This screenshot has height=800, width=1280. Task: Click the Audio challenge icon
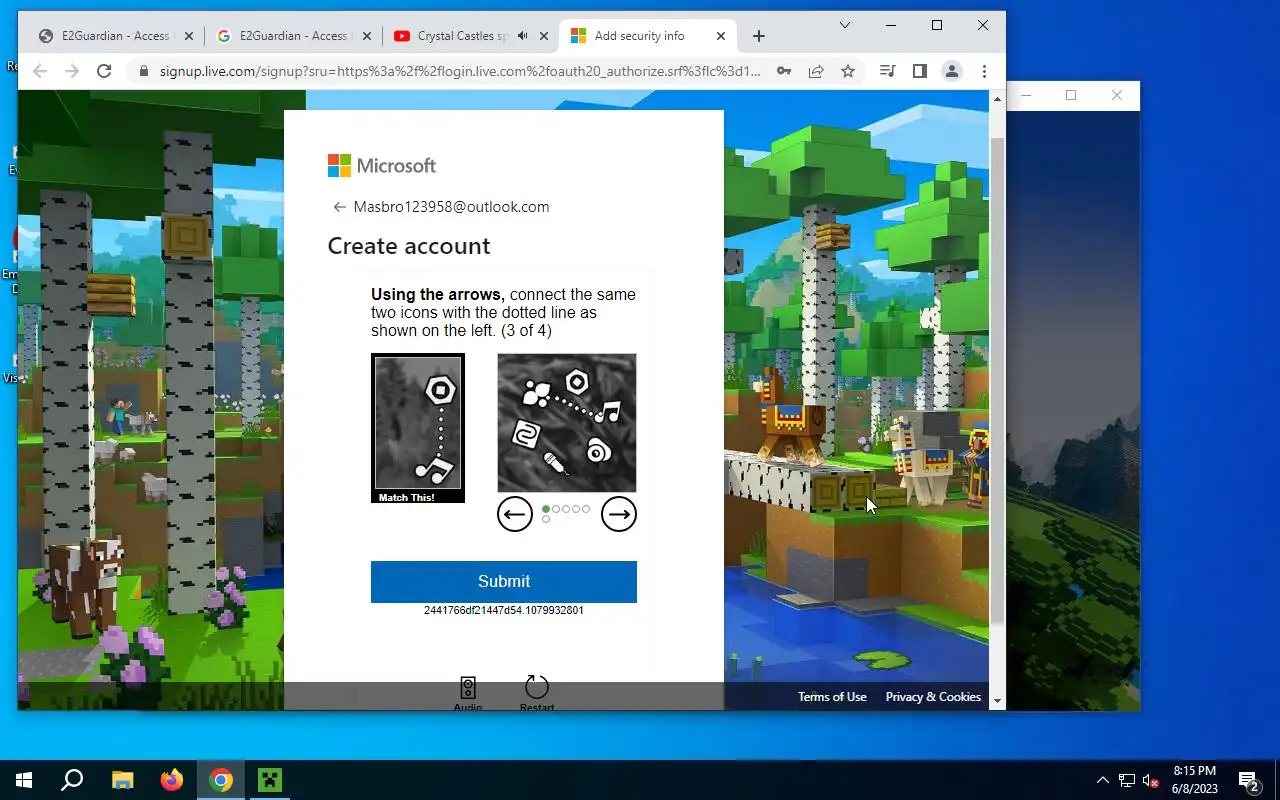pyautogui.click(x=468, y=688)
